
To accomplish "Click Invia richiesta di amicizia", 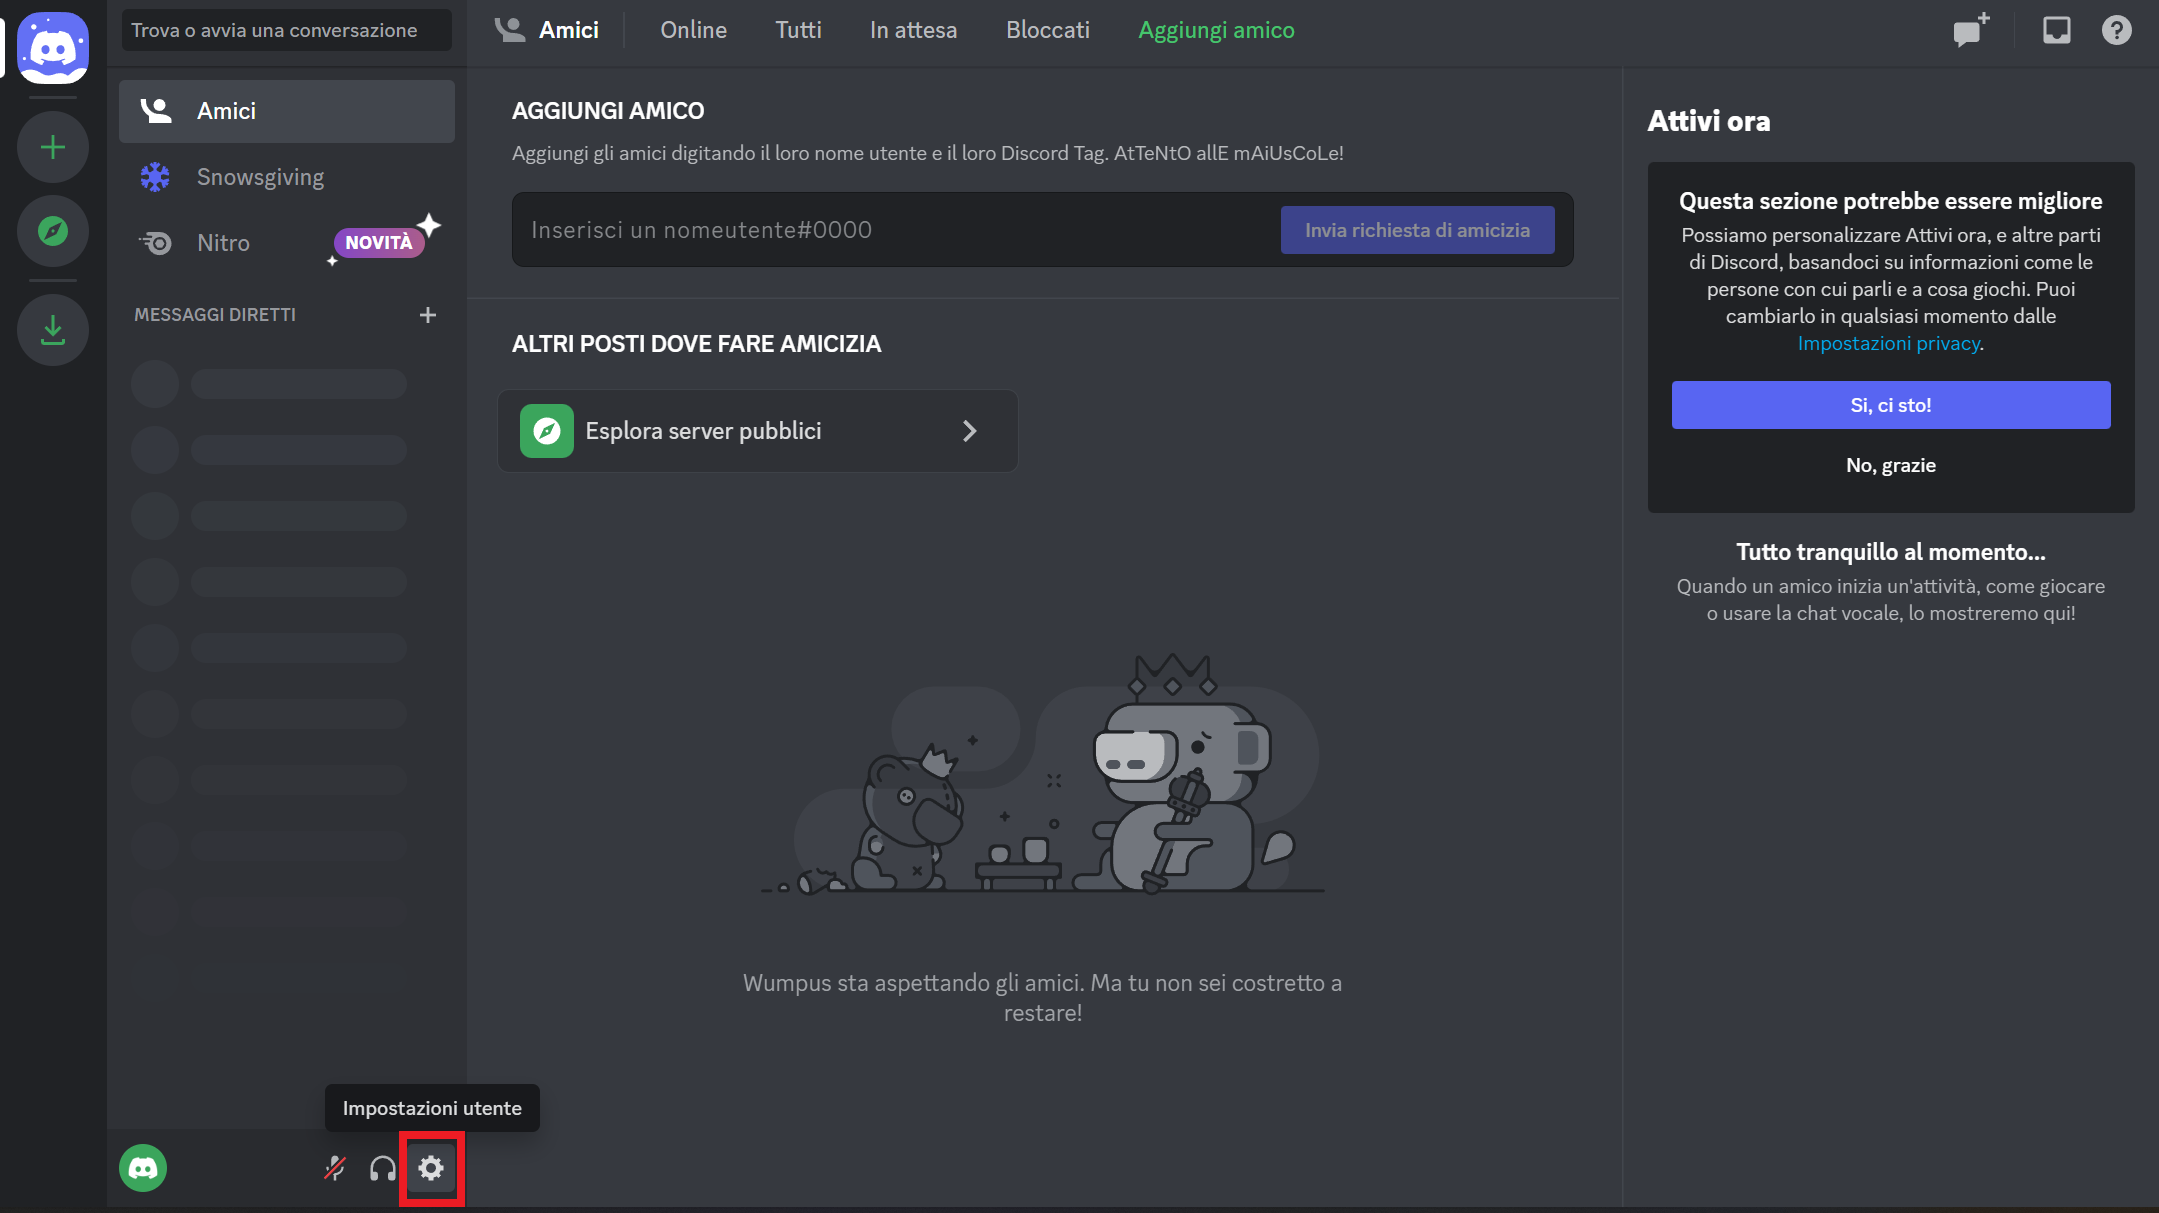I will pos(1417,229).
